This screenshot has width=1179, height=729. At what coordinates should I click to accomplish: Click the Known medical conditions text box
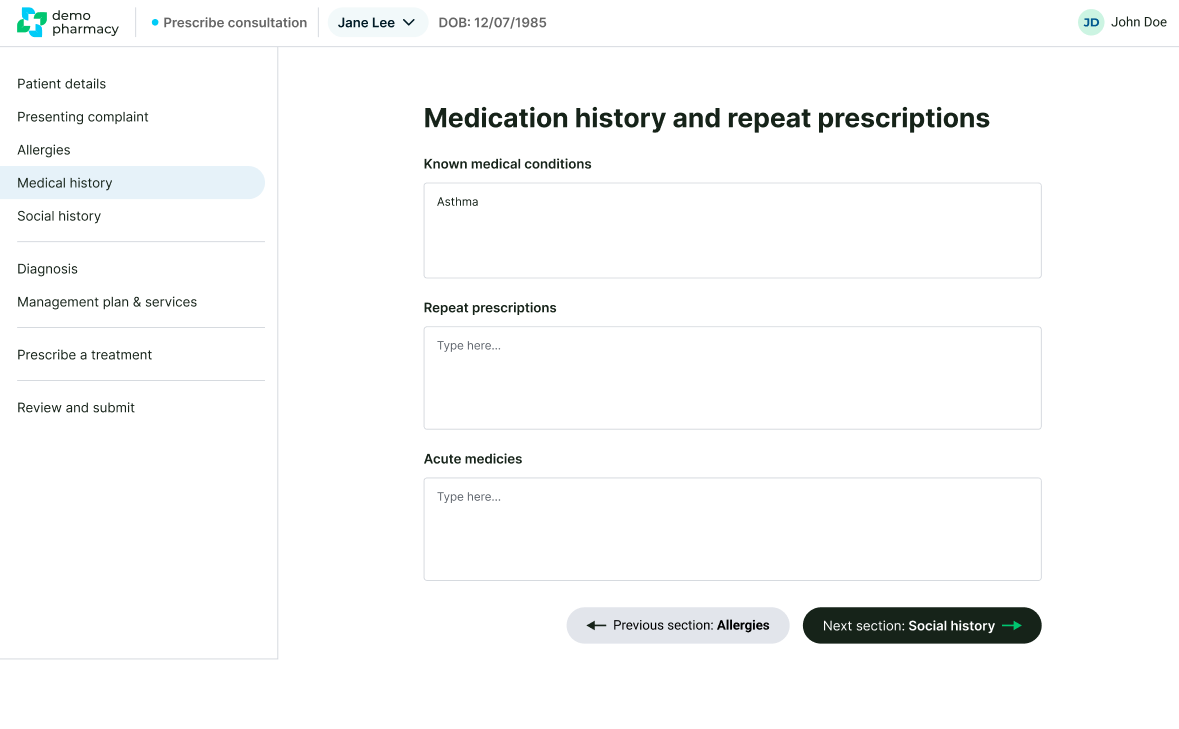732,231
